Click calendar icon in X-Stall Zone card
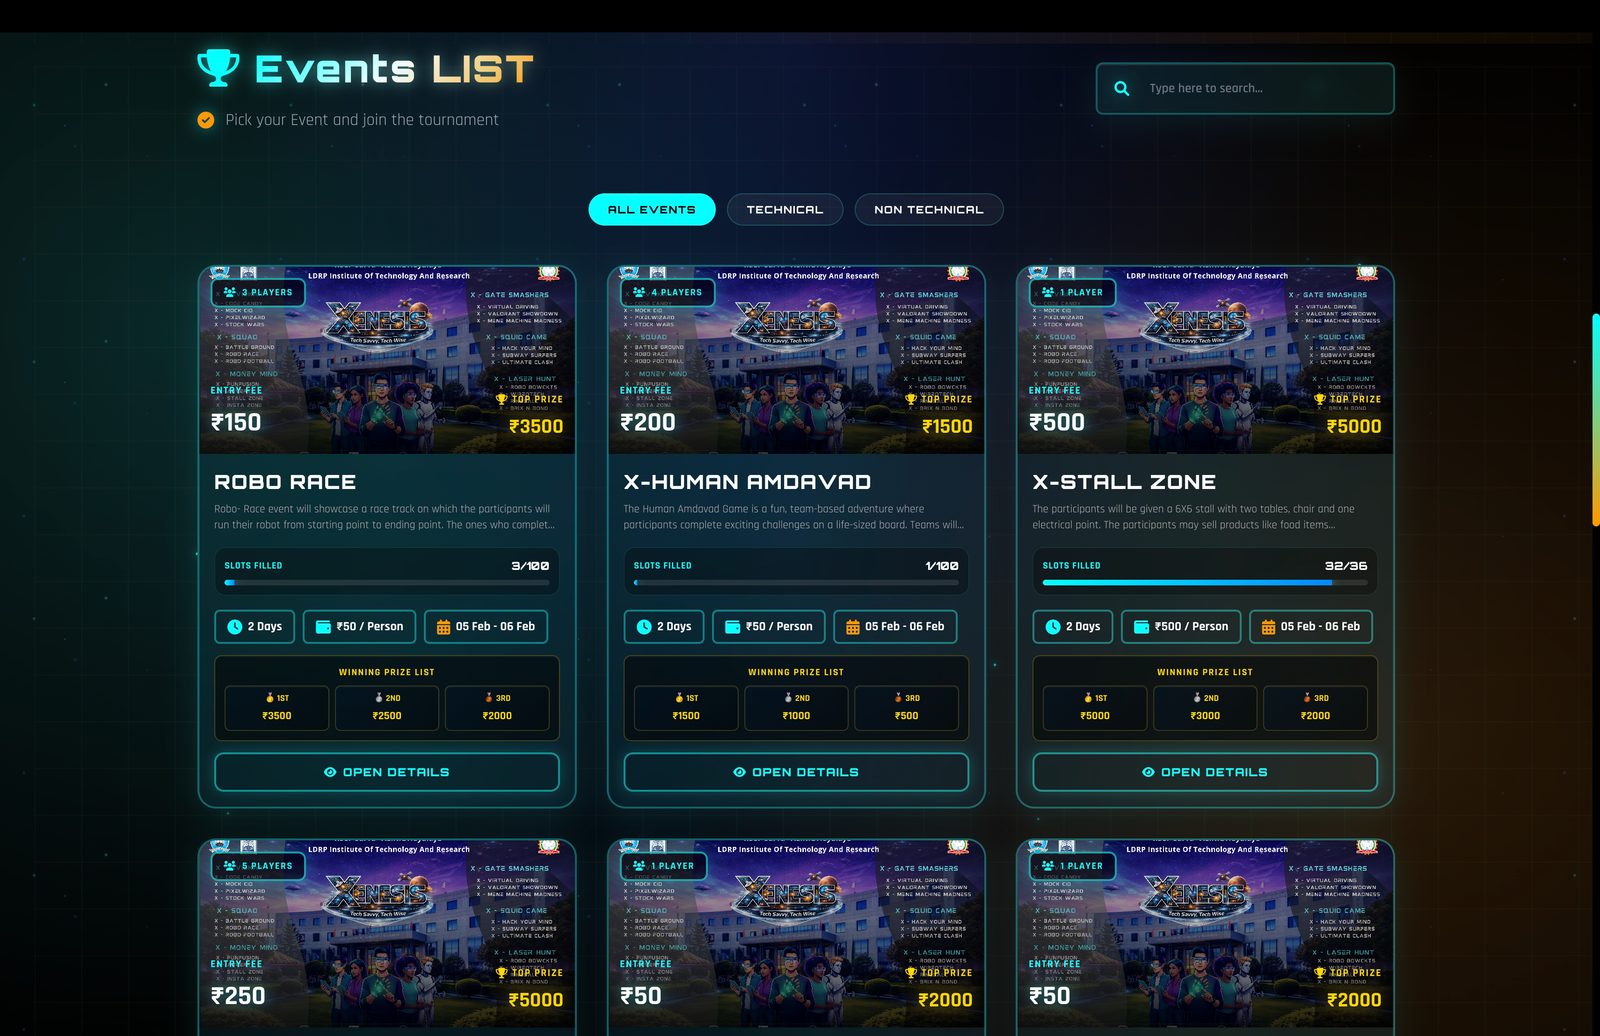Screen dimensions: 1600x1036 (x=1268, y=627)
